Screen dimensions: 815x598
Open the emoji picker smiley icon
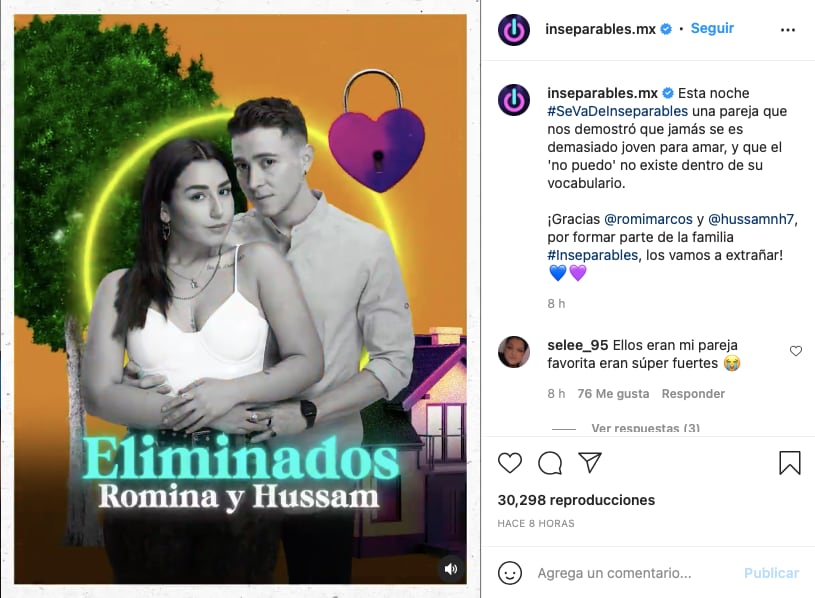[x=509, y=573]
